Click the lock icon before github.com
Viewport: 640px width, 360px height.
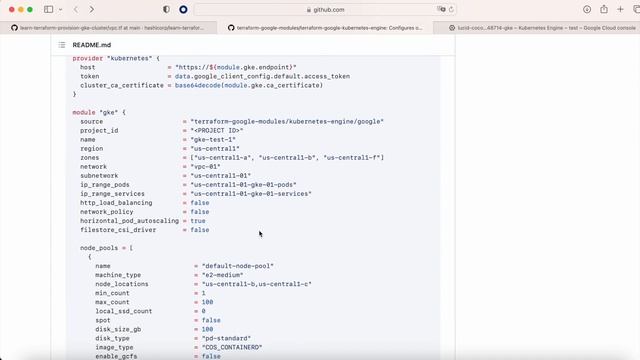click(x=309, y=10)
